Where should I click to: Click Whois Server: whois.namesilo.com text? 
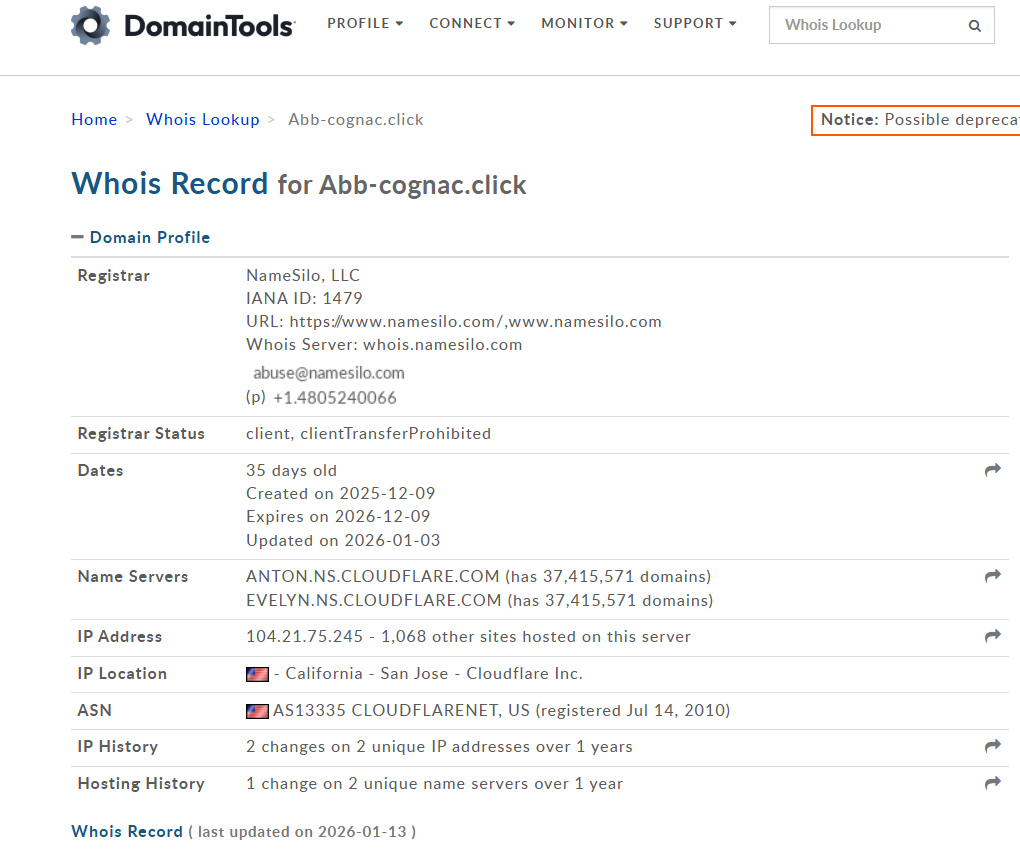pos(384,345)
